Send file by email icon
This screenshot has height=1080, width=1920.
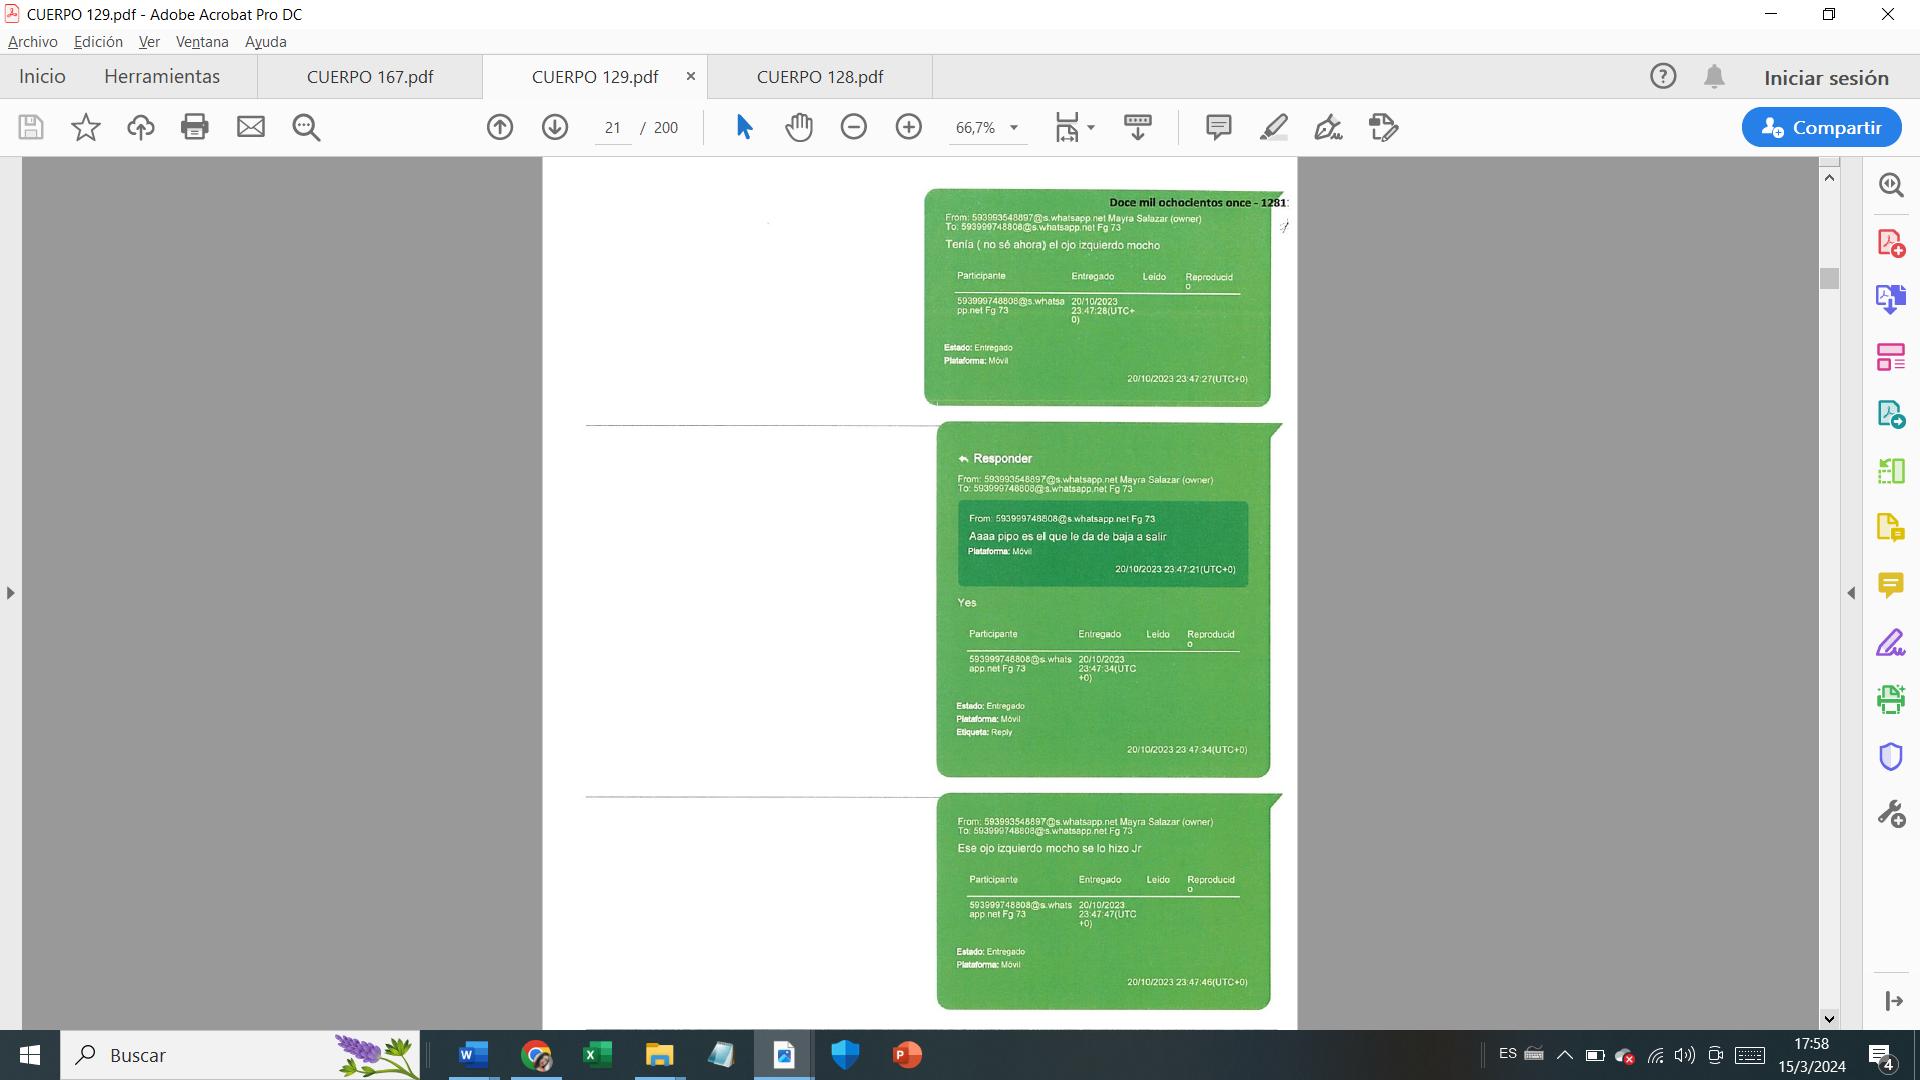(x=251, y=127)
